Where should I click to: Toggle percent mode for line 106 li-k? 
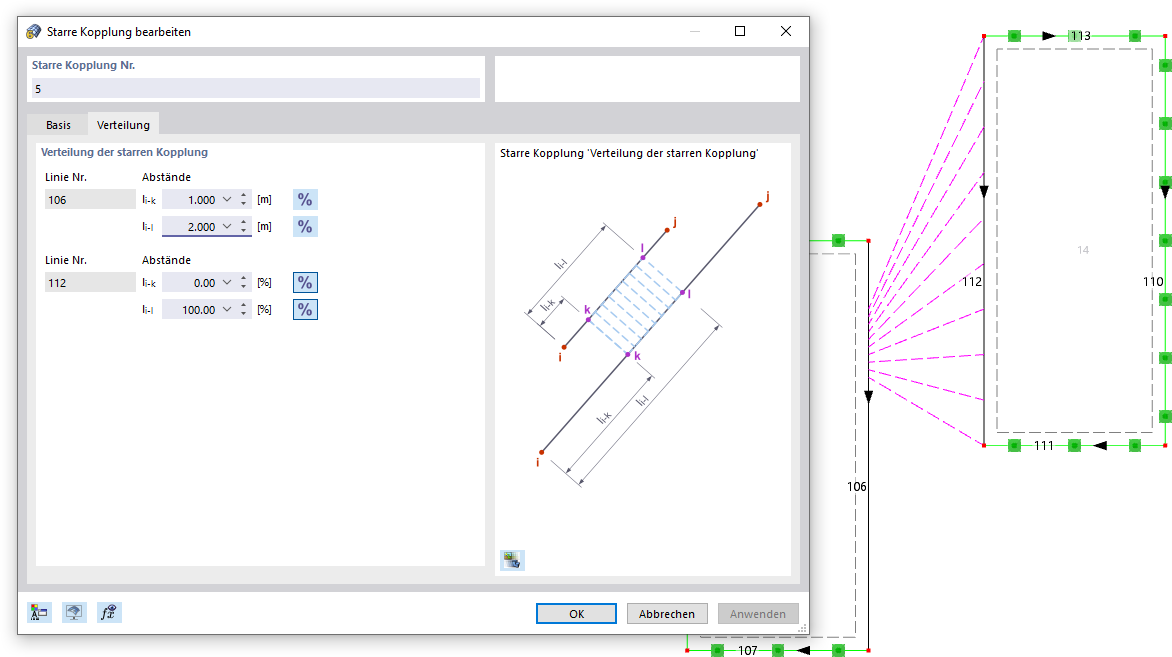coord(305,200)
